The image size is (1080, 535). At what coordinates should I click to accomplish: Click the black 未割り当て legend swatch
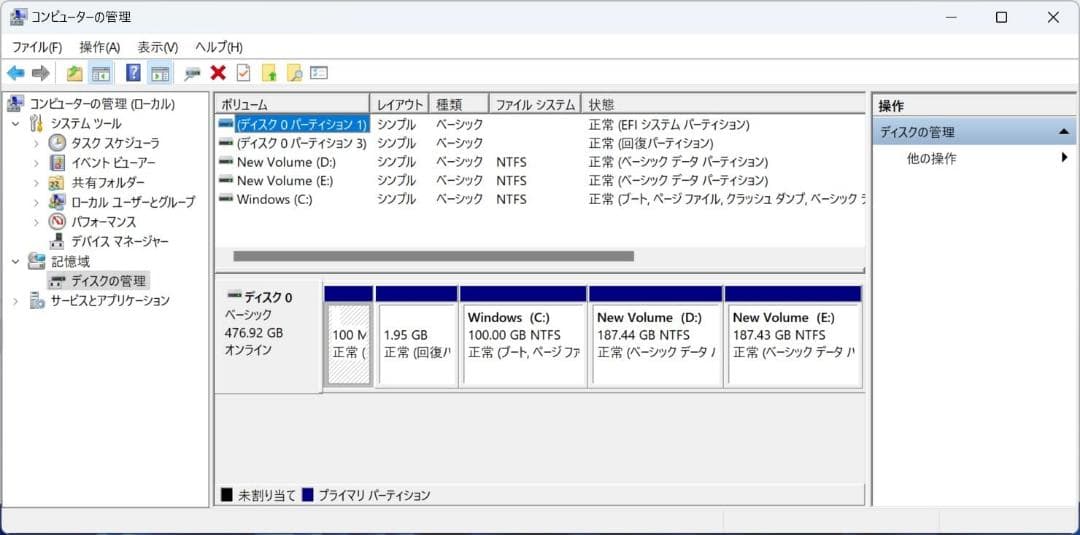(227, 494)
